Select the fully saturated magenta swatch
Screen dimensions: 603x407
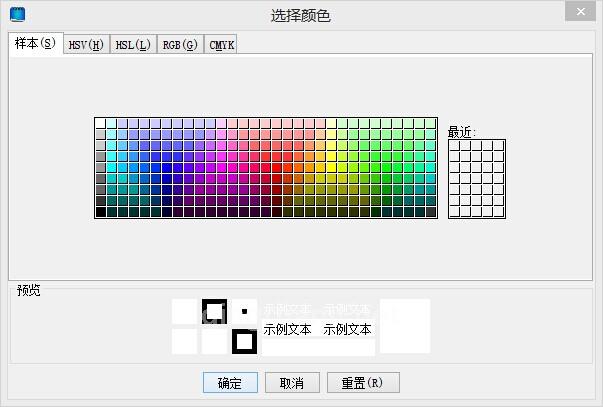pyautogui.click(x=222, y=168)
